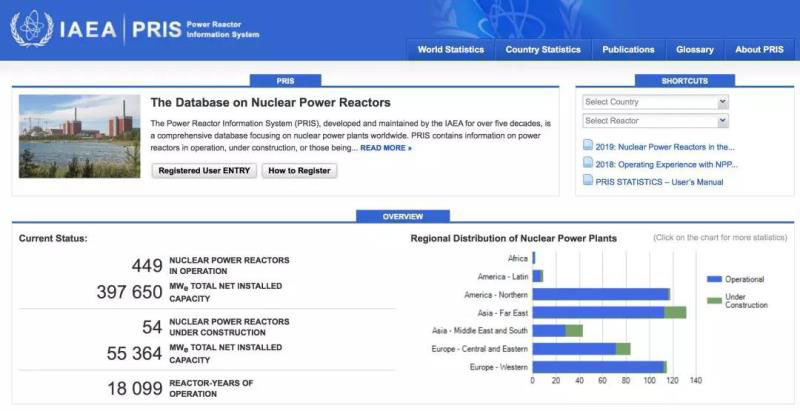Image resolution: width=800 pixels, height=411 pixels.
Task: Open the Glossary page
Action: coord(694,49)
